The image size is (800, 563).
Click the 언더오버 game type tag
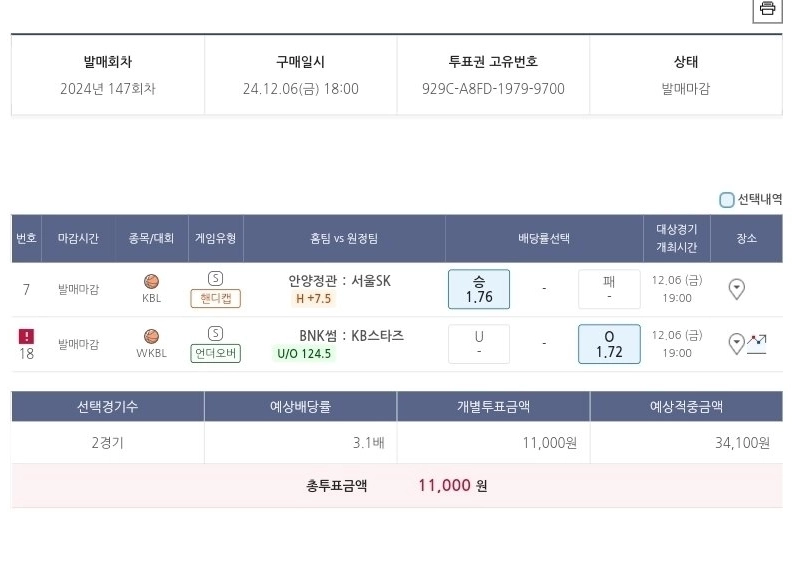click(215, 353)
